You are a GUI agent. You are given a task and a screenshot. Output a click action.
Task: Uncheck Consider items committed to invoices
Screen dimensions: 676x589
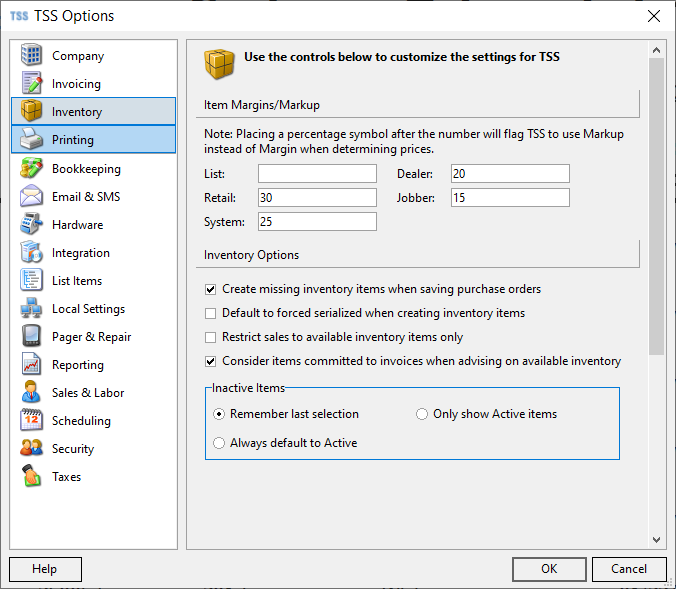point(210,361)
